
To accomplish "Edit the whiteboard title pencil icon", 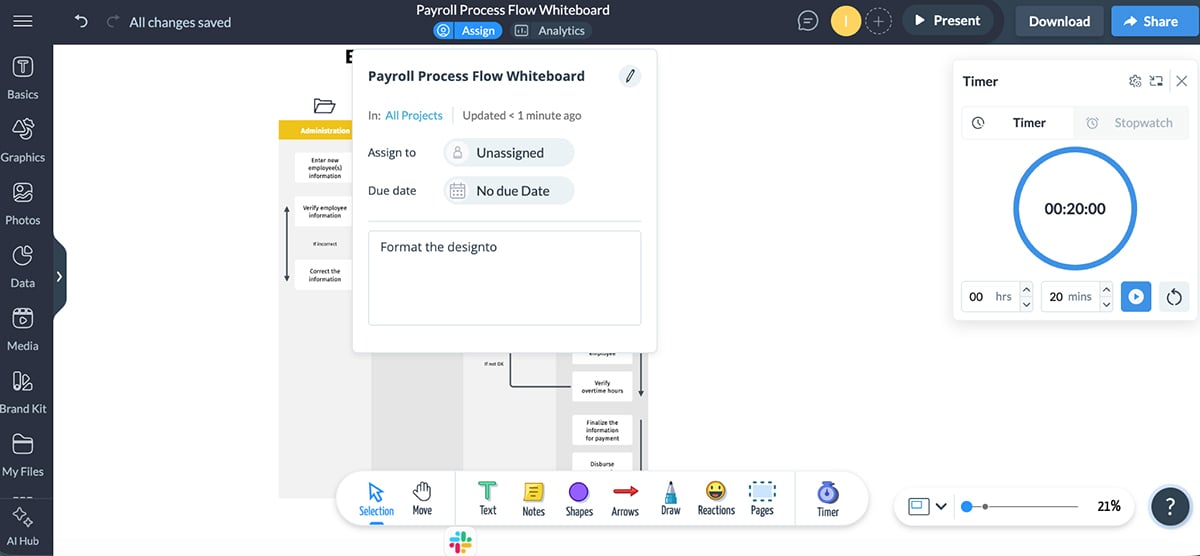I will pyautogui.click(x=629, y=76).
